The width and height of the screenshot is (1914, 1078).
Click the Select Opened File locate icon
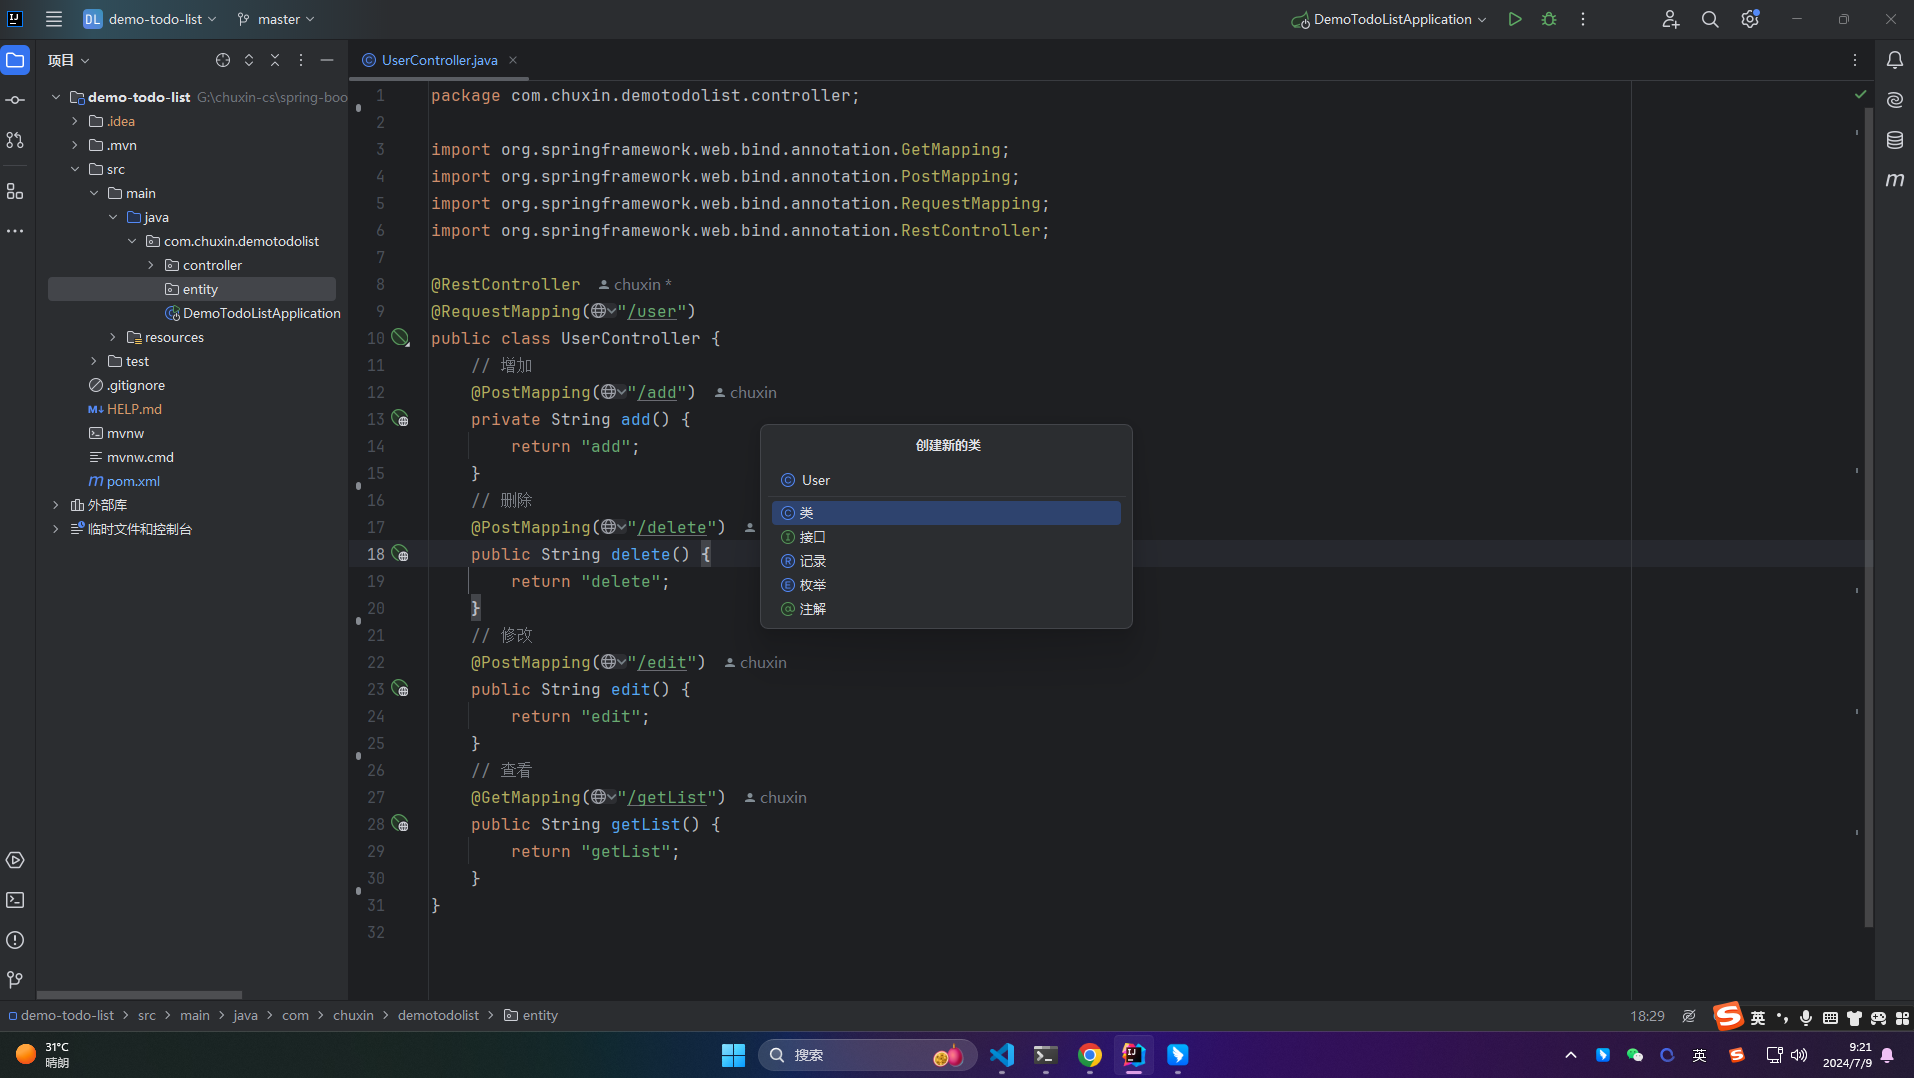click(x=223, y=60)
